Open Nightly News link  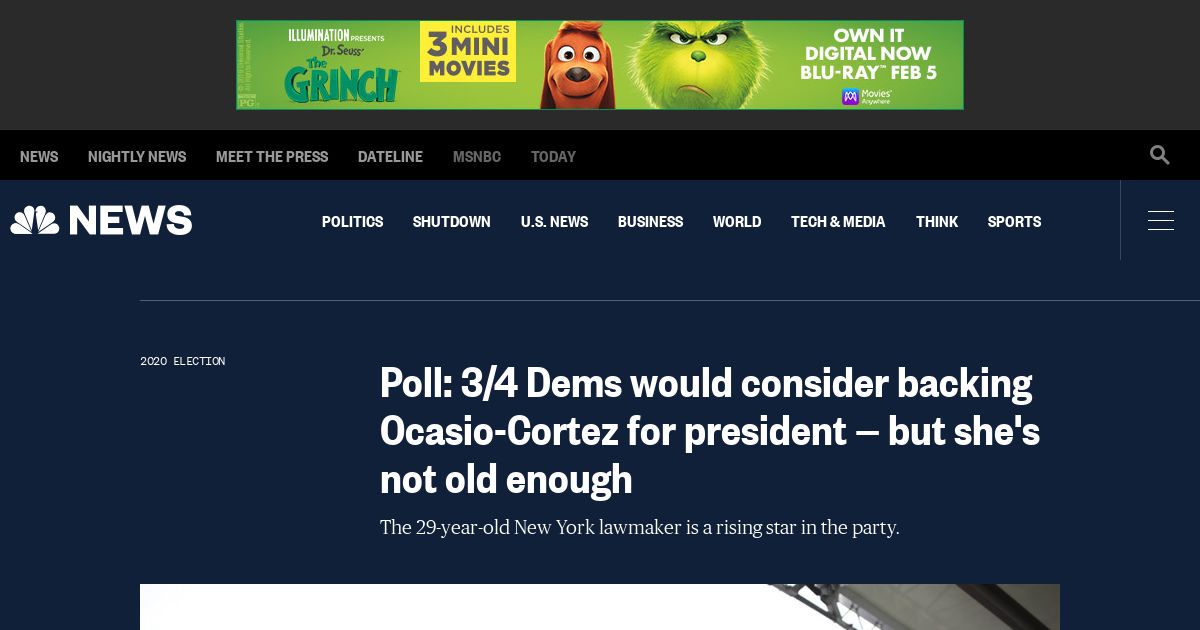137,157
